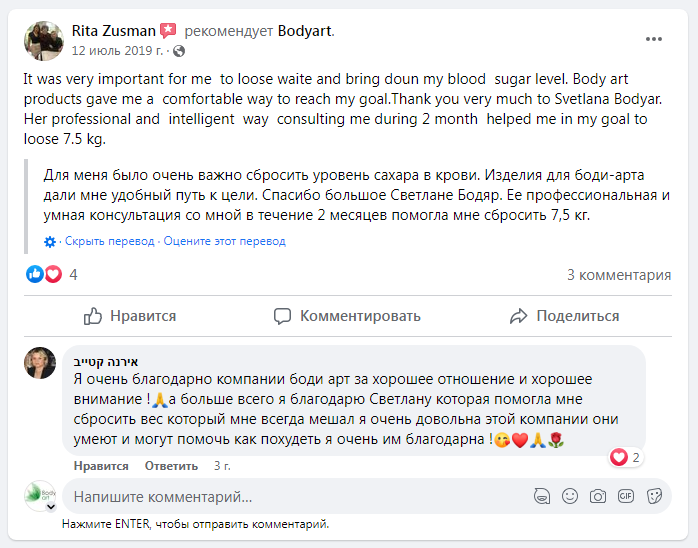Click the heart reaction on the comment

pyautogui.click(x=619, y=458)
